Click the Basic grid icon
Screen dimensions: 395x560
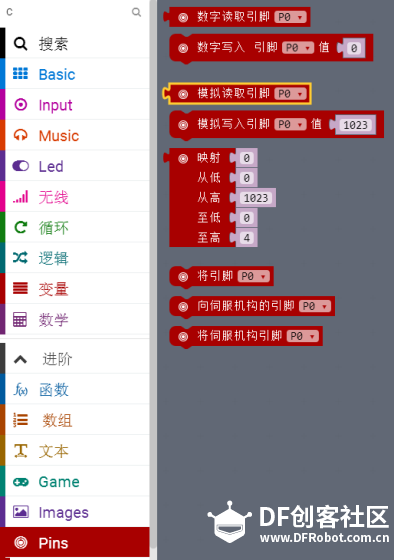pos(20,74)
